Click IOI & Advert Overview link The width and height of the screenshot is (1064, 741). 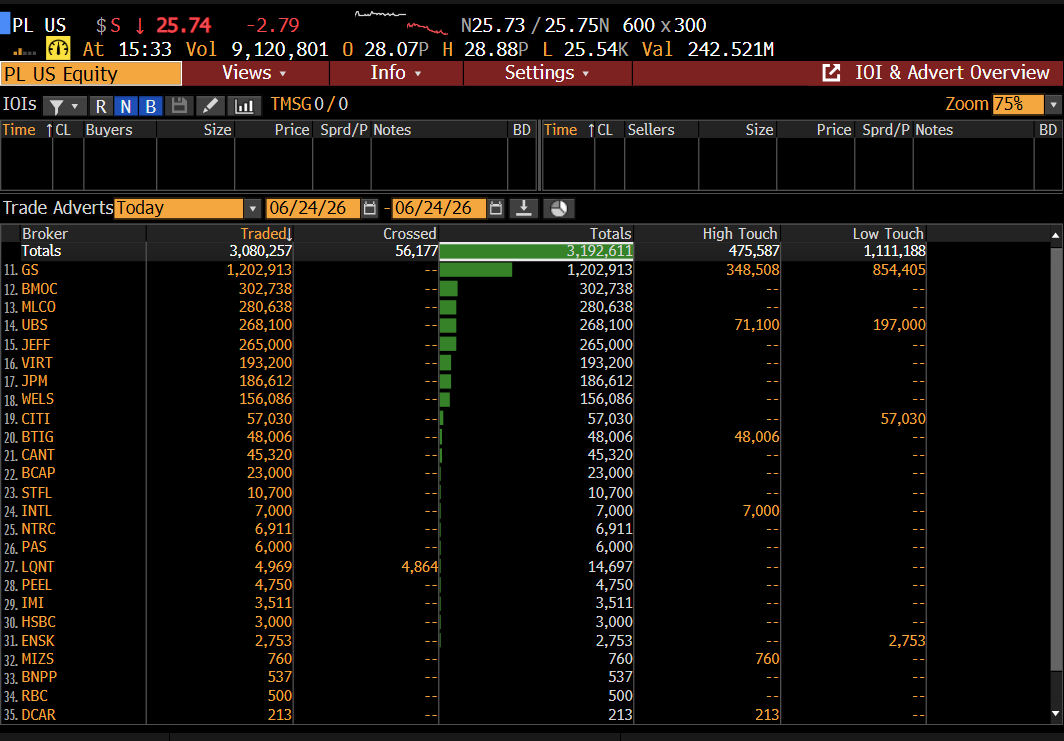pyautogui.click(x=951, y=73)
